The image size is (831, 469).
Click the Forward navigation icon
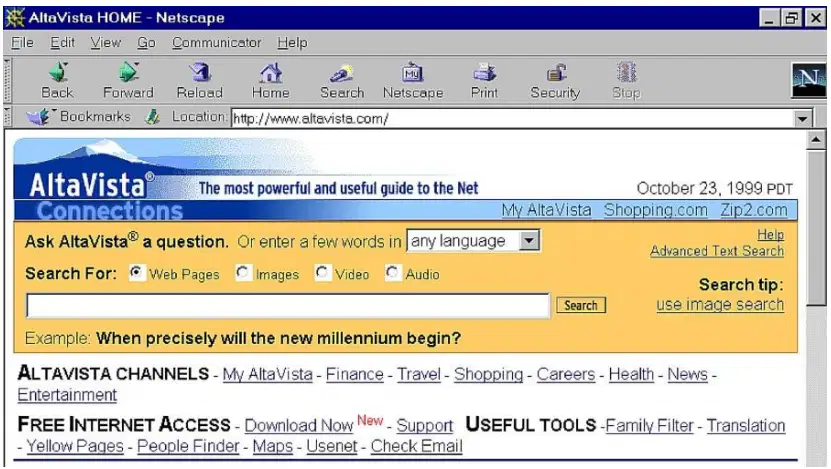[x=128, y=73]
